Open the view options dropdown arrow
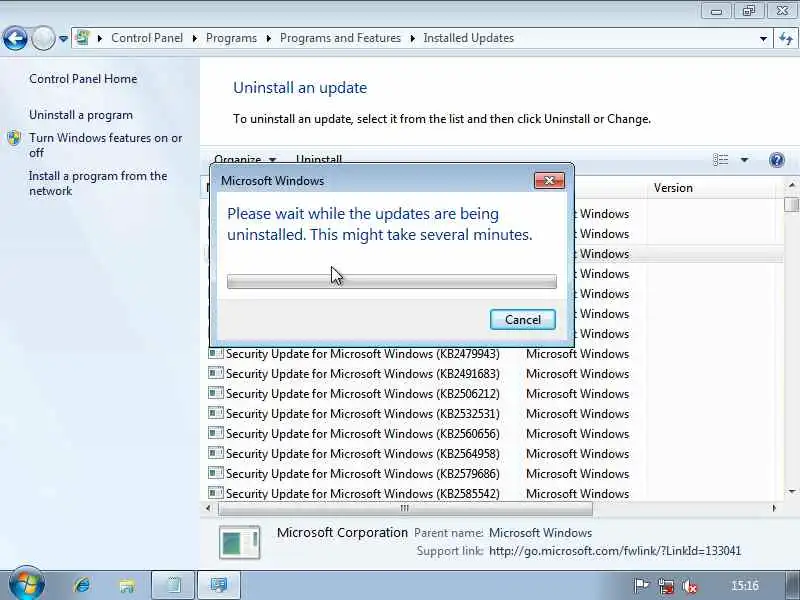Viewport: 800px width, 600px height. (744, 160)
